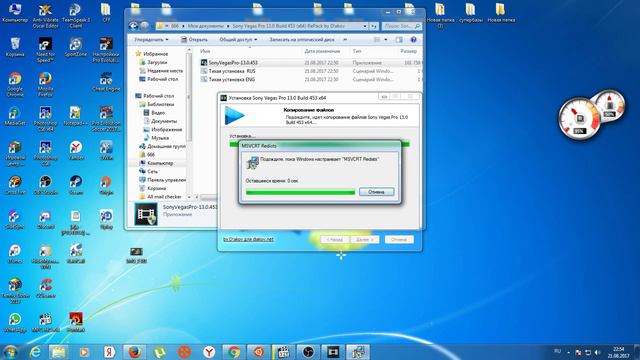This screenshot has height=360, width=640.
Task: Open SportZone desktop shortcut
Action: tap(76, 47)
